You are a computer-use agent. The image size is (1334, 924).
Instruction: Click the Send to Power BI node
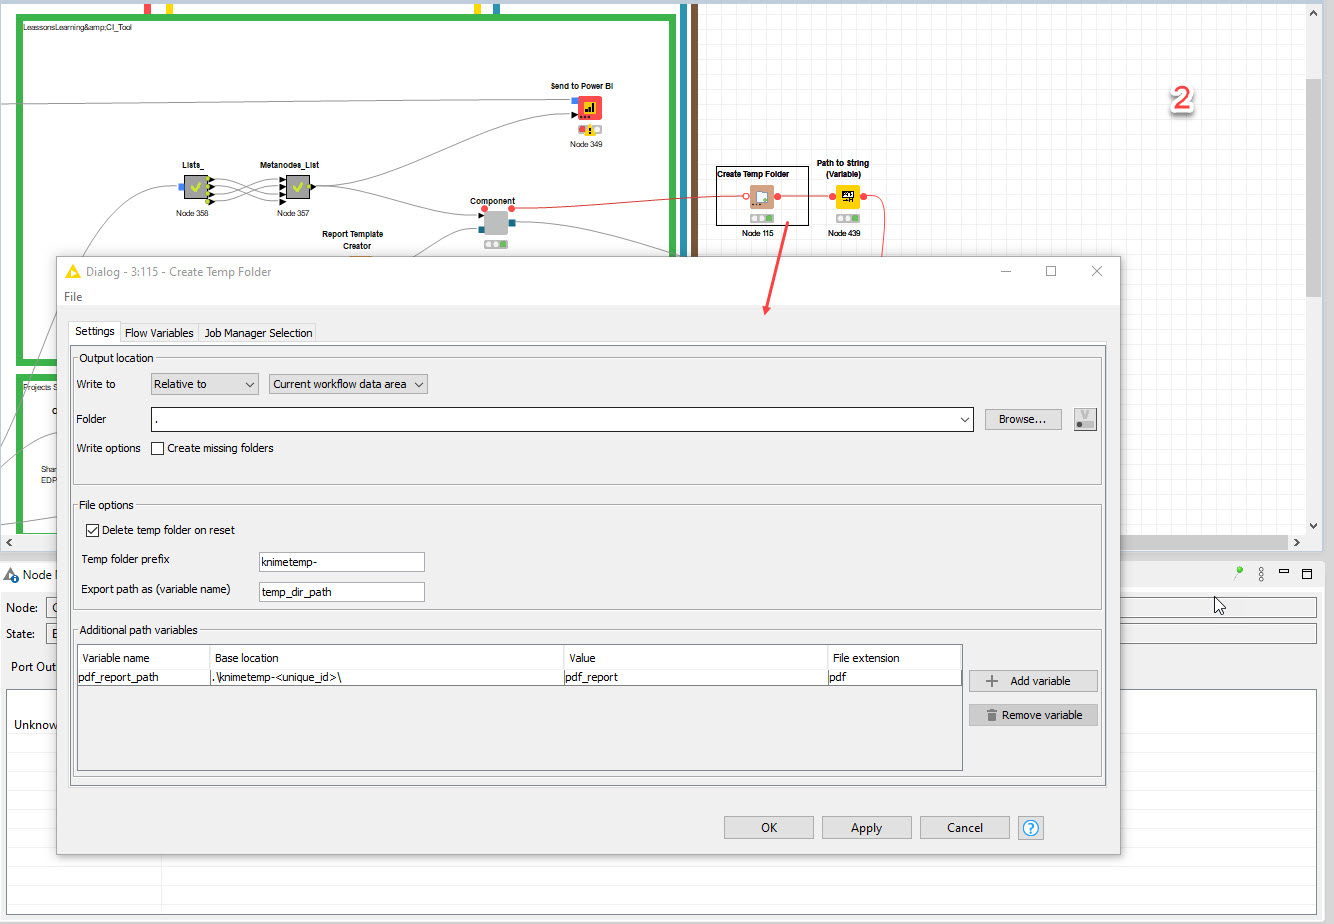tap(587, 107)
